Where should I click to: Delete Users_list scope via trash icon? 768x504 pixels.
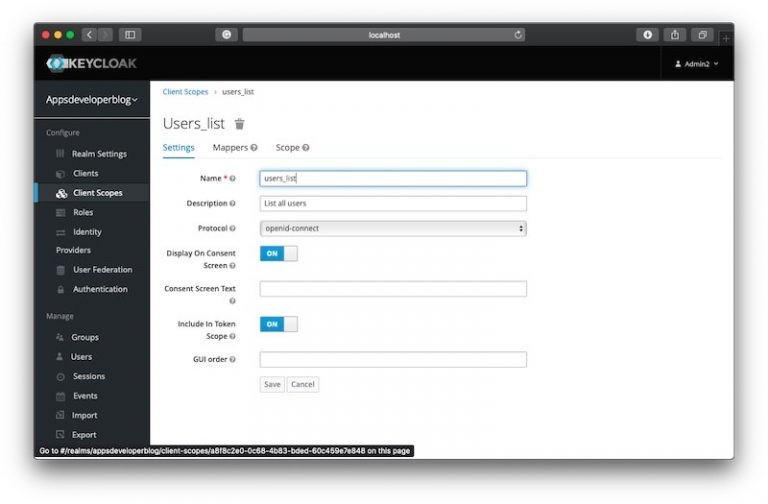[x=239, y=124]
